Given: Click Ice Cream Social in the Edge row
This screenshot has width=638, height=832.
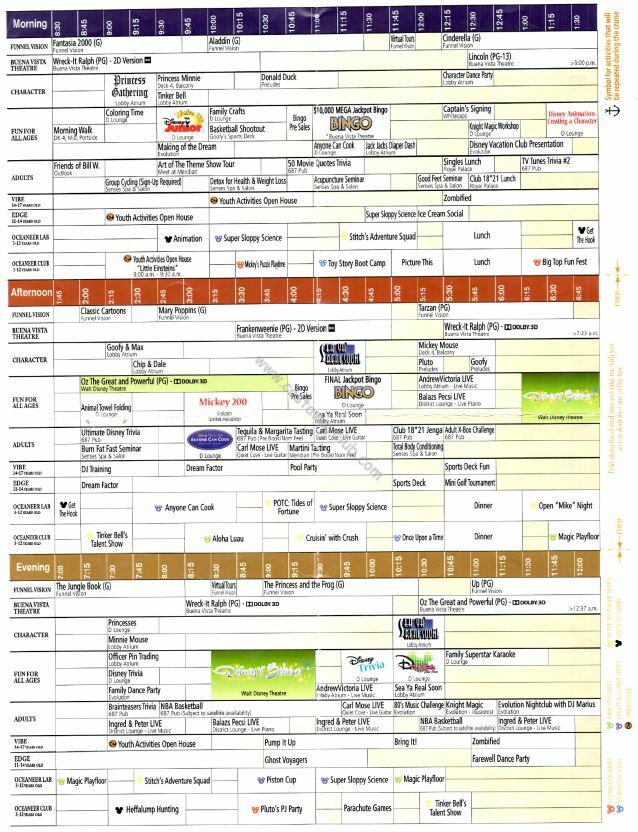Looking at the screenshot, I should click(441, 214).
